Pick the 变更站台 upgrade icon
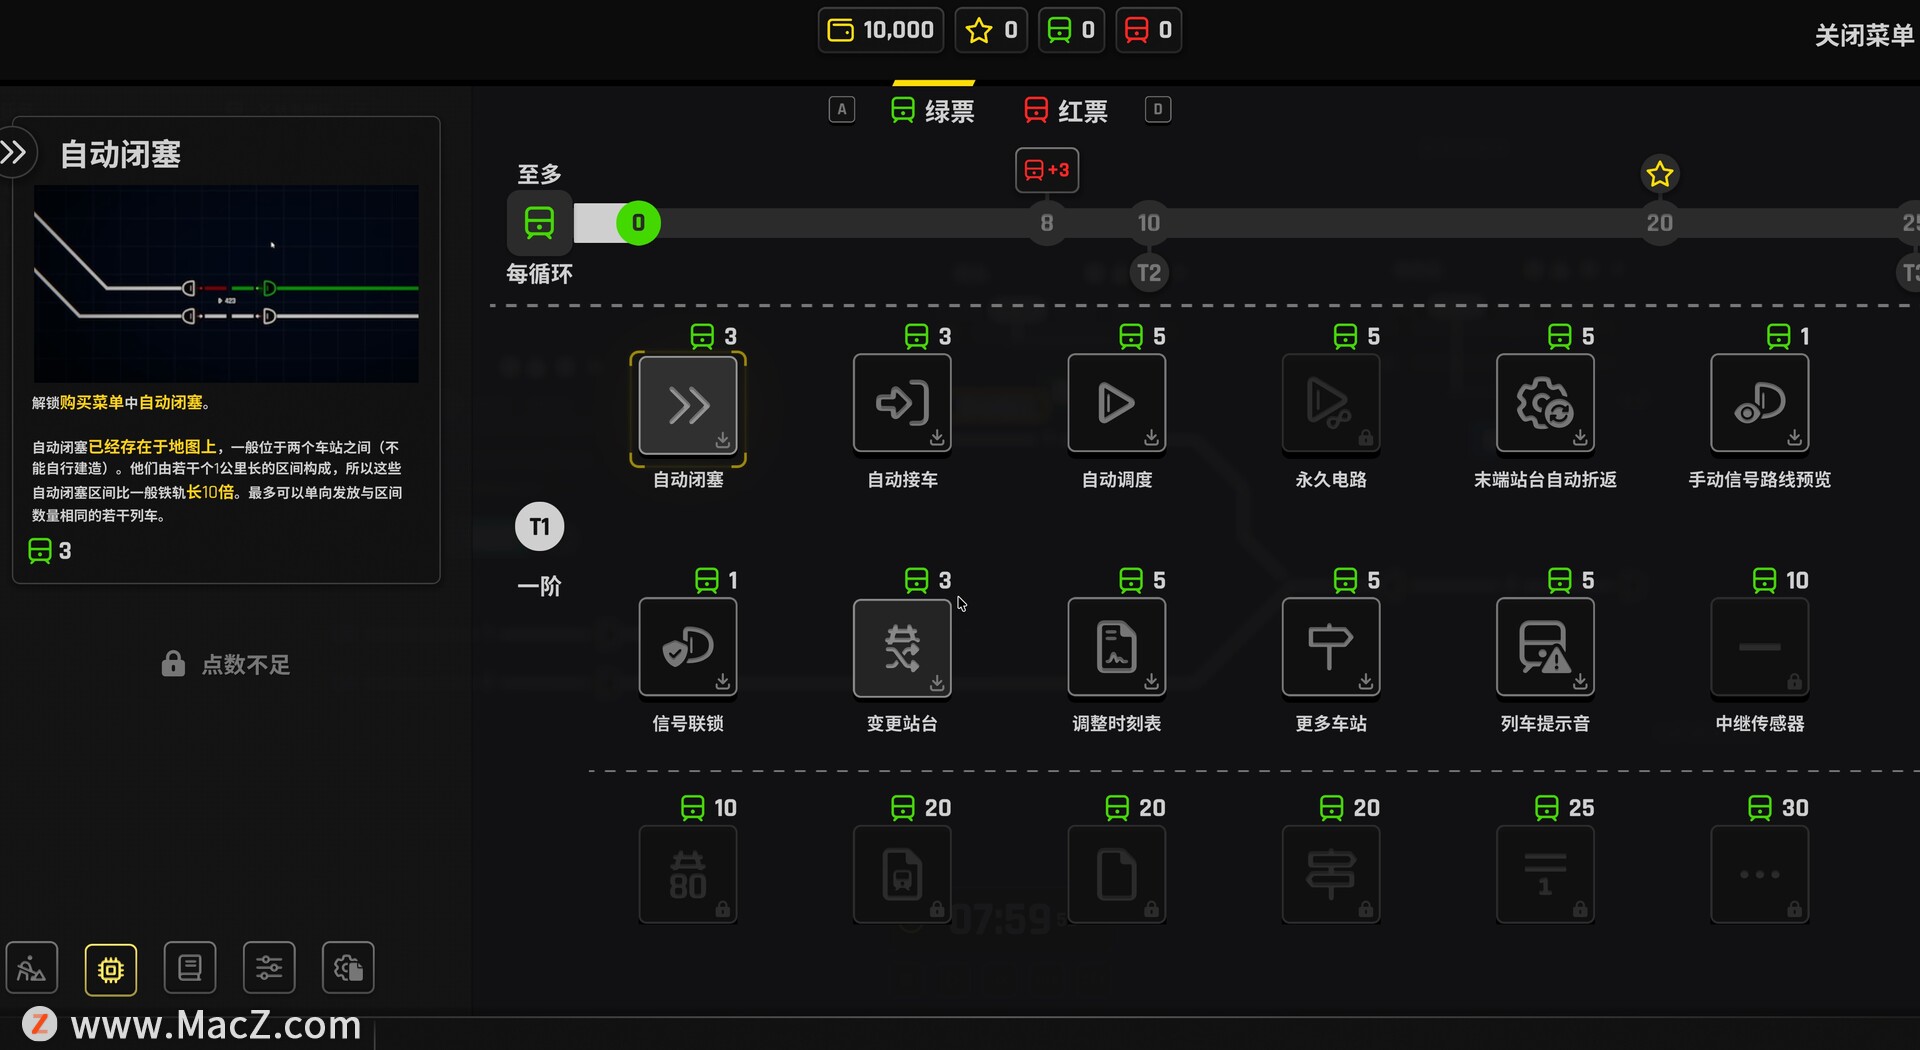 tap(902, 648)
